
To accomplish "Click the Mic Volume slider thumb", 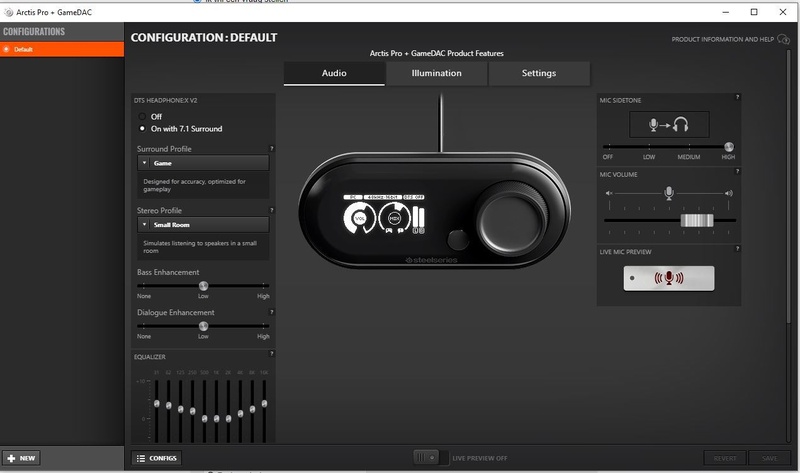I will coord(697,220).
